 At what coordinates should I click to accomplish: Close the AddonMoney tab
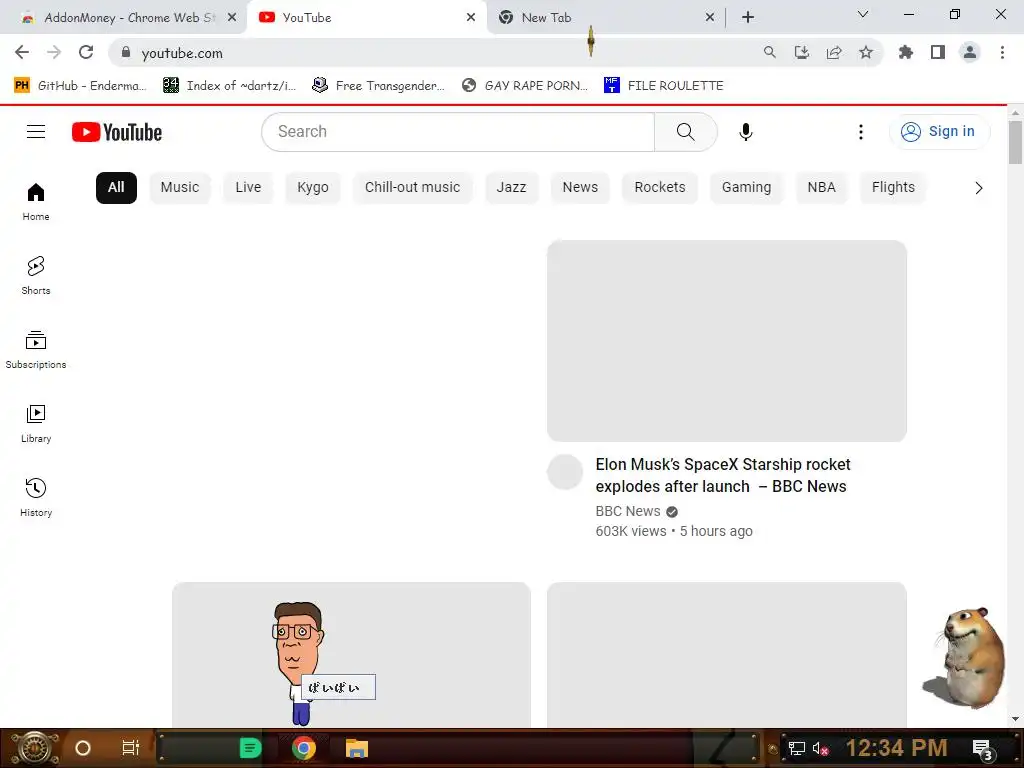click(232, 18)
